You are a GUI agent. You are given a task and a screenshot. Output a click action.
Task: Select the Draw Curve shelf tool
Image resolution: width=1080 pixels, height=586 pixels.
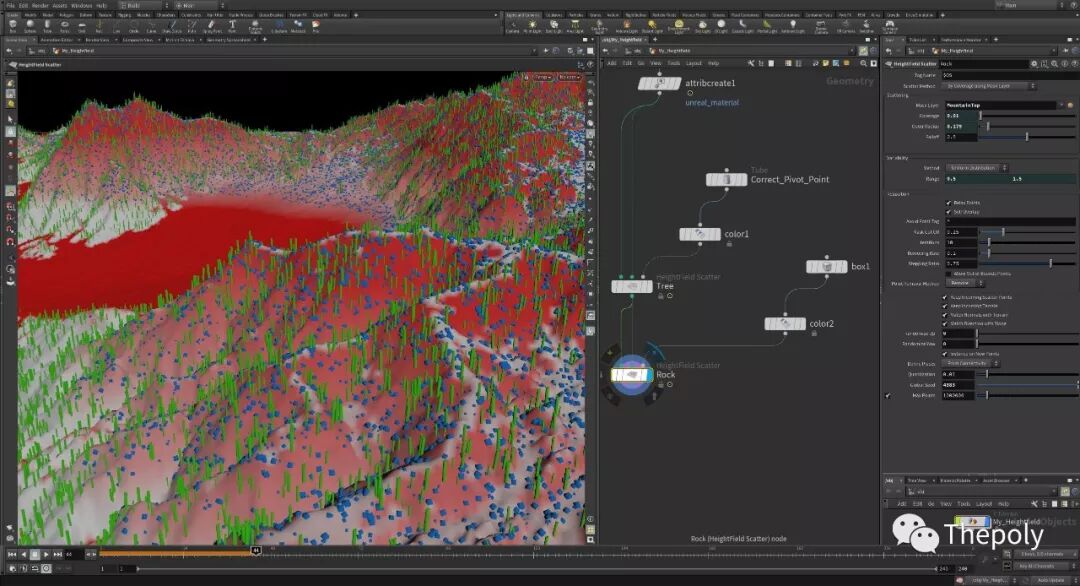[172, 26]
